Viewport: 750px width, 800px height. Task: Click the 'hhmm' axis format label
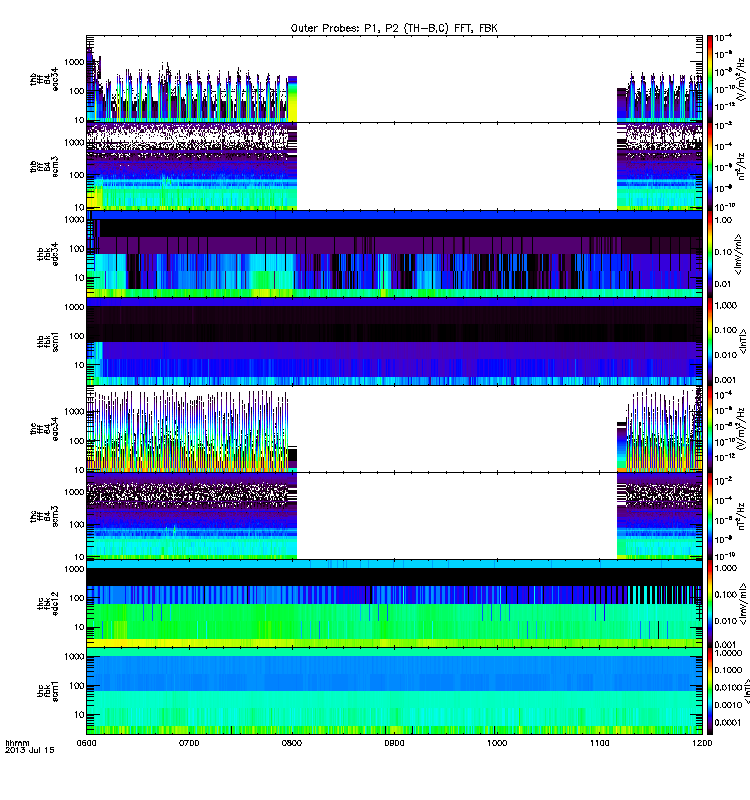pyautogui.click(x=17, y=743)
